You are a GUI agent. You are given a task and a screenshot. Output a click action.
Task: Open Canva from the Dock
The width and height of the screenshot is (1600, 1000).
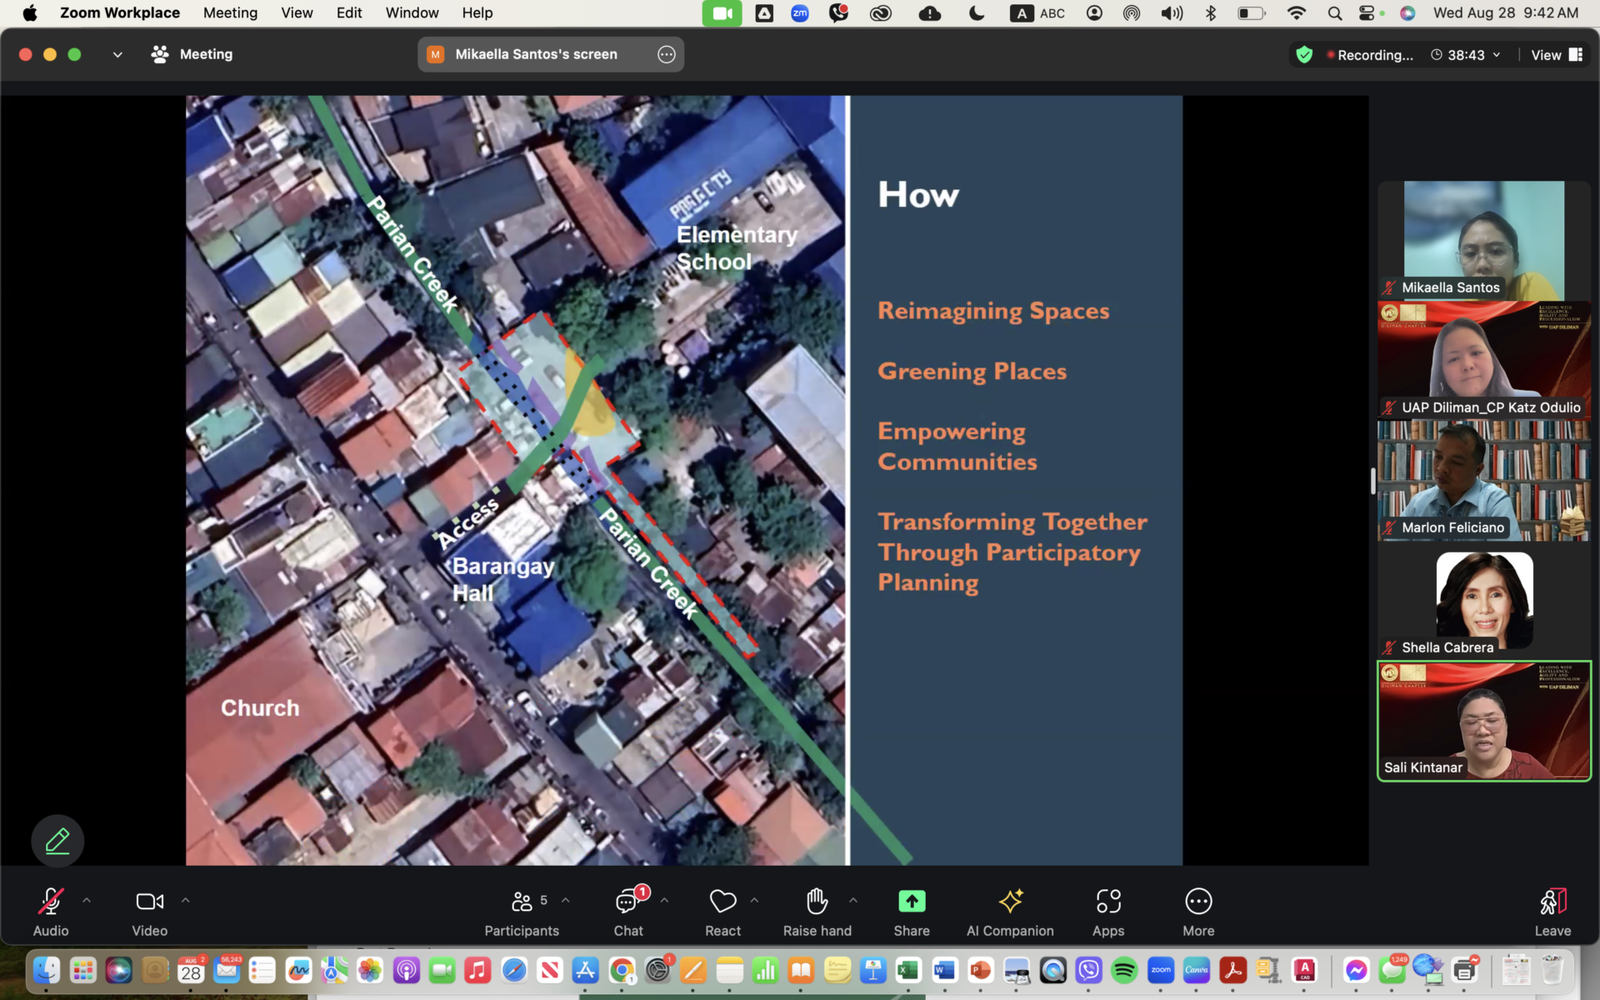pos(1196,970)
